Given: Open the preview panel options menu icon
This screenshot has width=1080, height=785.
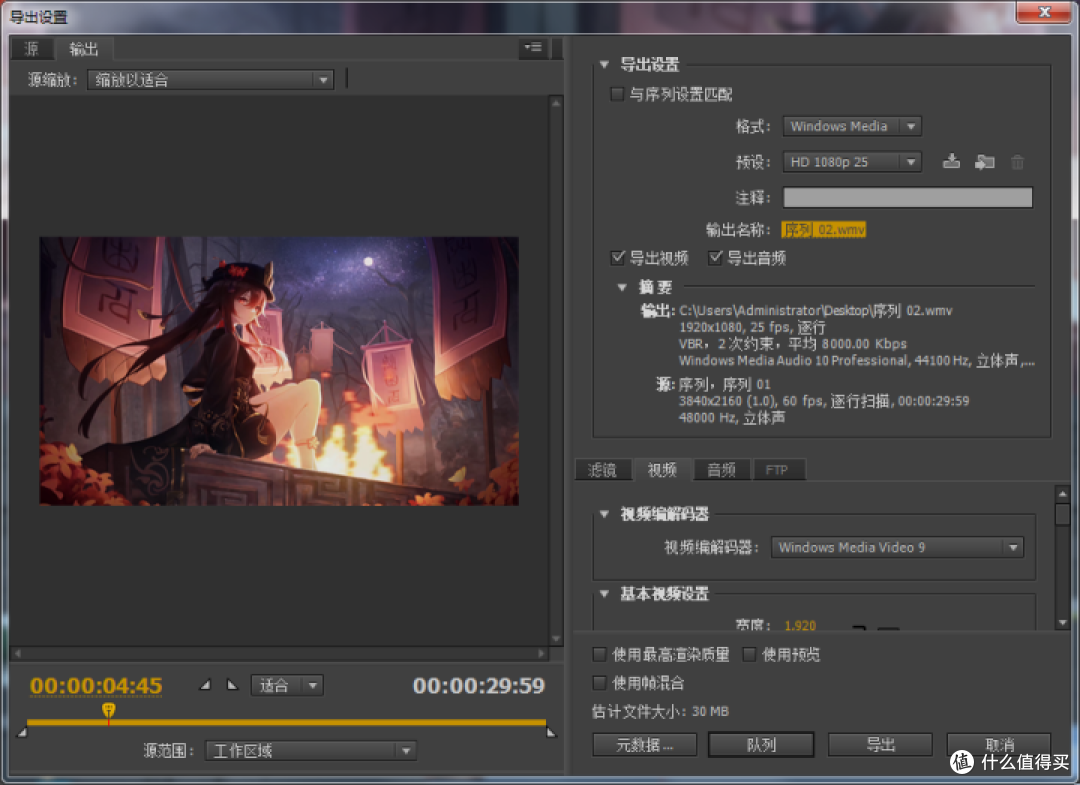Looking at the screenshot, I should coord(533,48).
